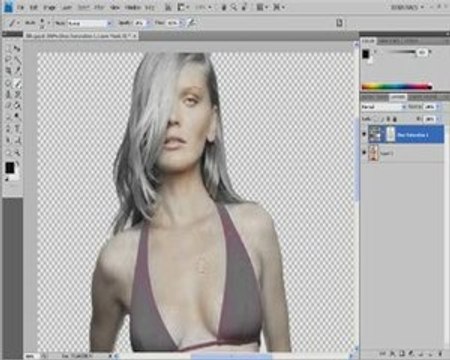Open the Brush preset picker
The image size is (450, 360).
(49, 23)
